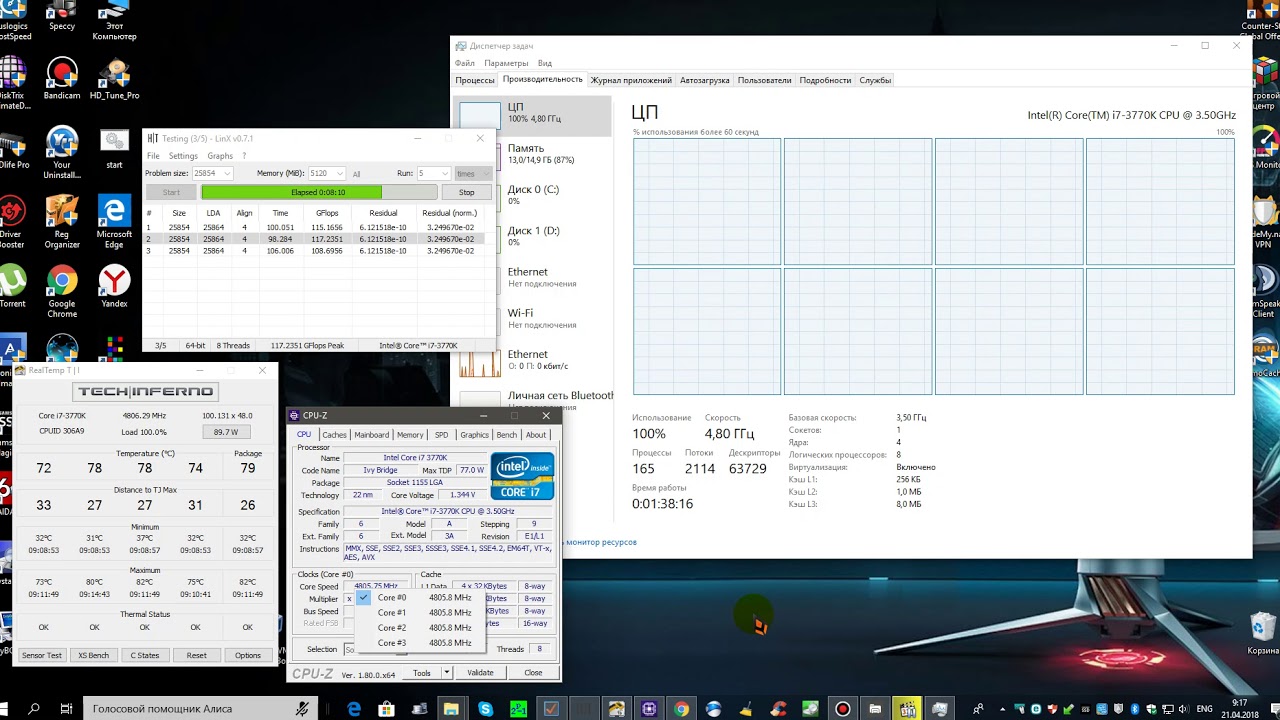The width and height of the screenshot is (1280, 720).
Task: Click All memory button in LinX
Action: tap(356, 174)
